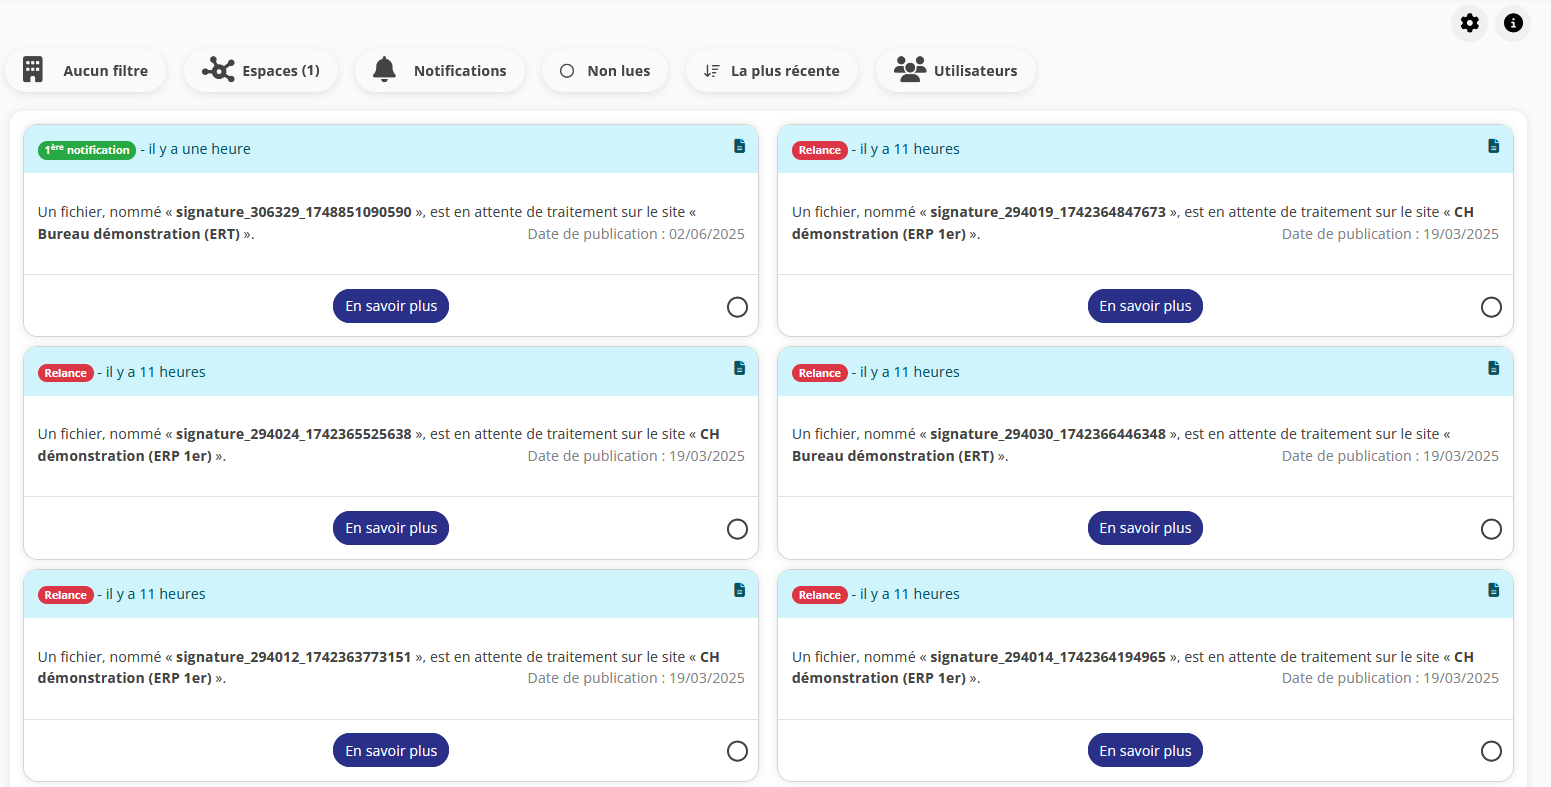The width and height of the screenshot is (1551, 787).
Task: Click document icon on signature_294024 card
Action: pyautogui.click(x=740, y=368)
